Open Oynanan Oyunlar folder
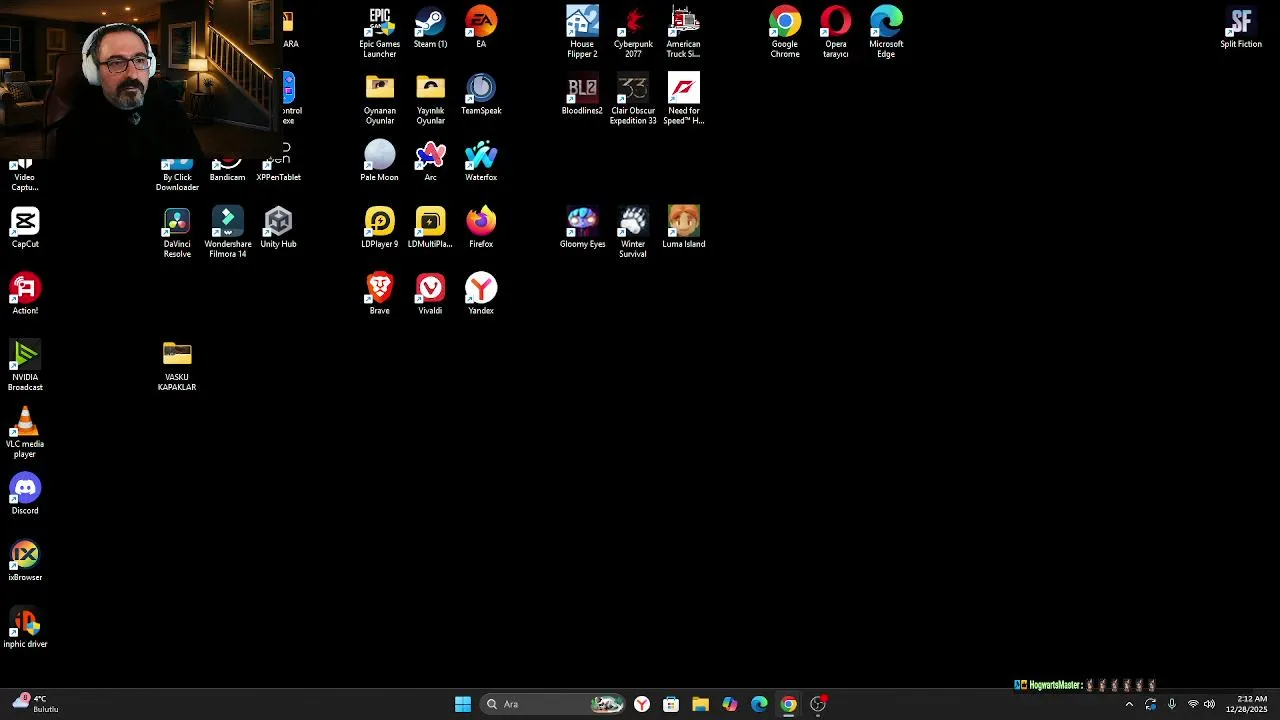The height and width of the screenshot is (720, 1280). coord(379,99)
